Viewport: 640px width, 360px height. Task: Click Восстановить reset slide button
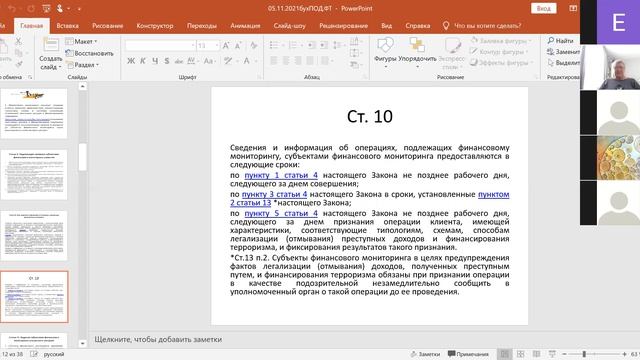89,53
